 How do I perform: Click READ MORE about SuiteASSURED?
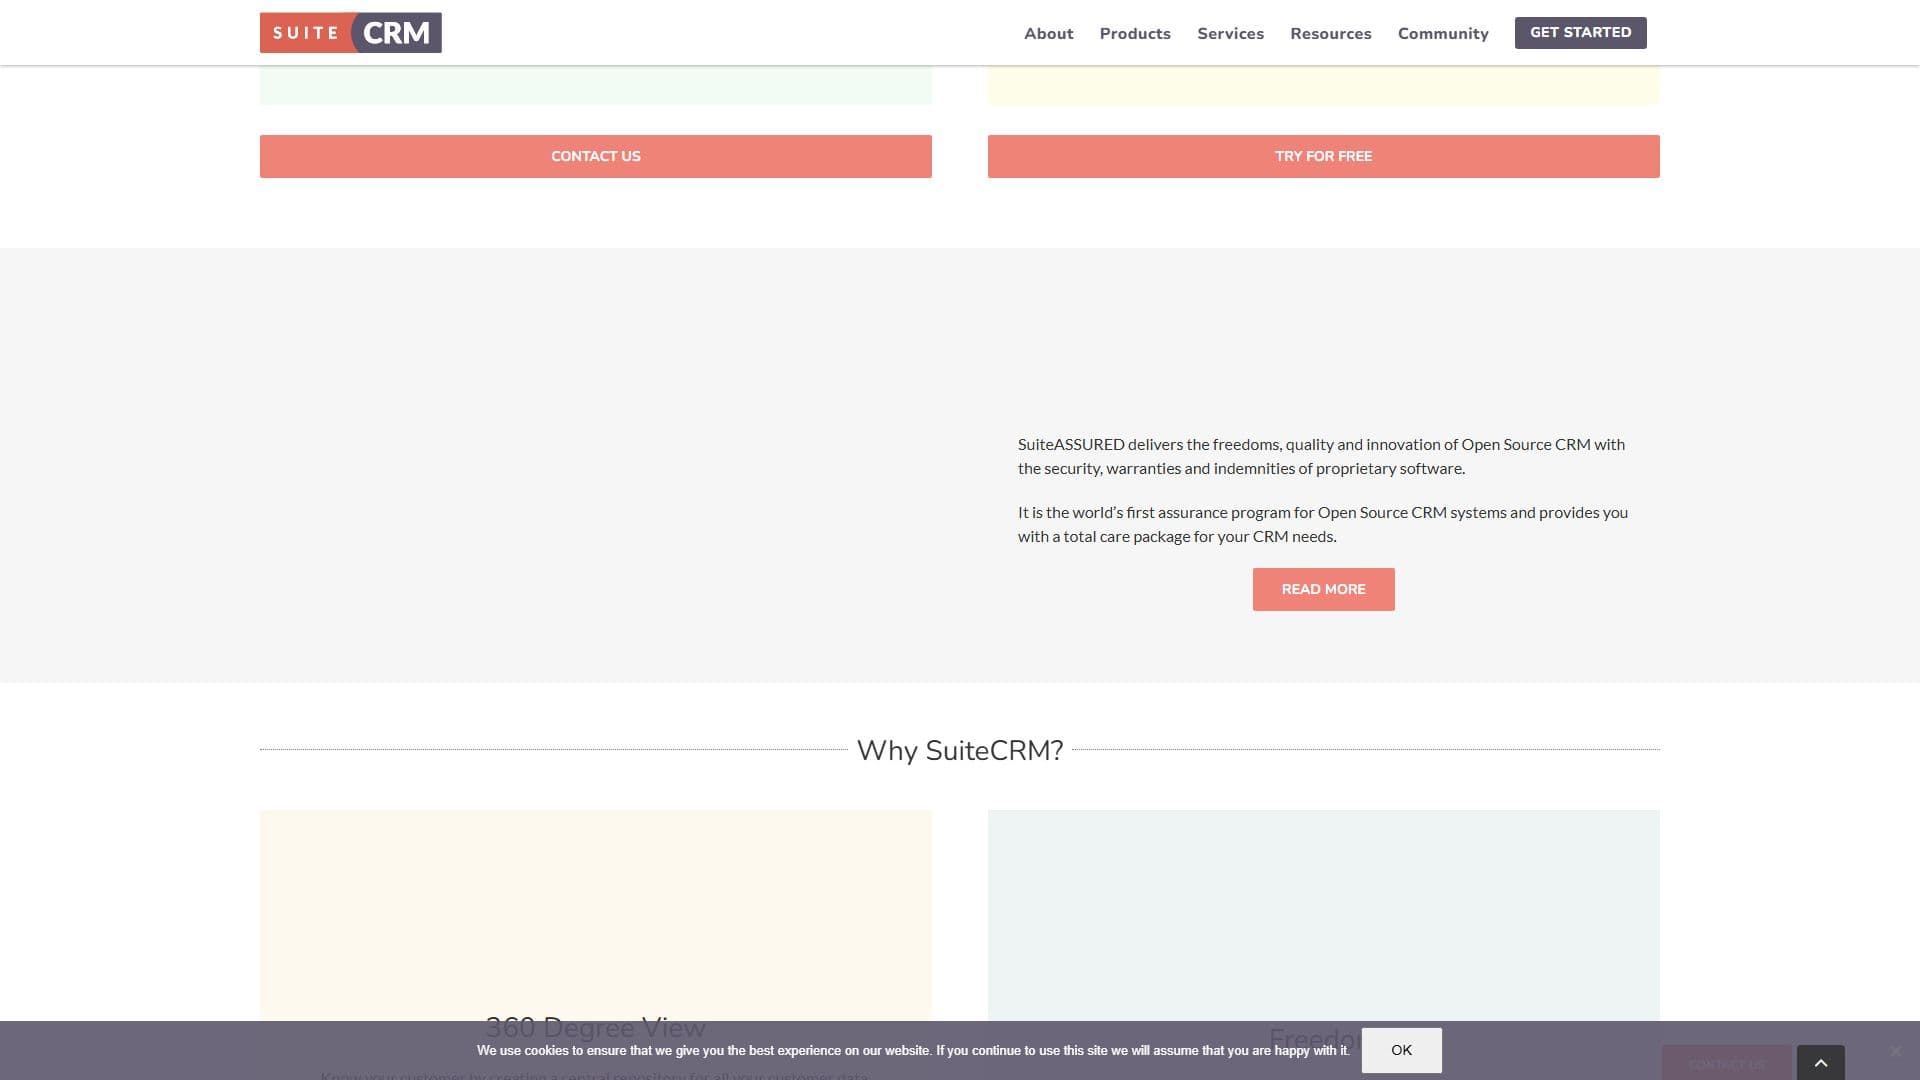pyautogui.click(x=1323, y=589)
